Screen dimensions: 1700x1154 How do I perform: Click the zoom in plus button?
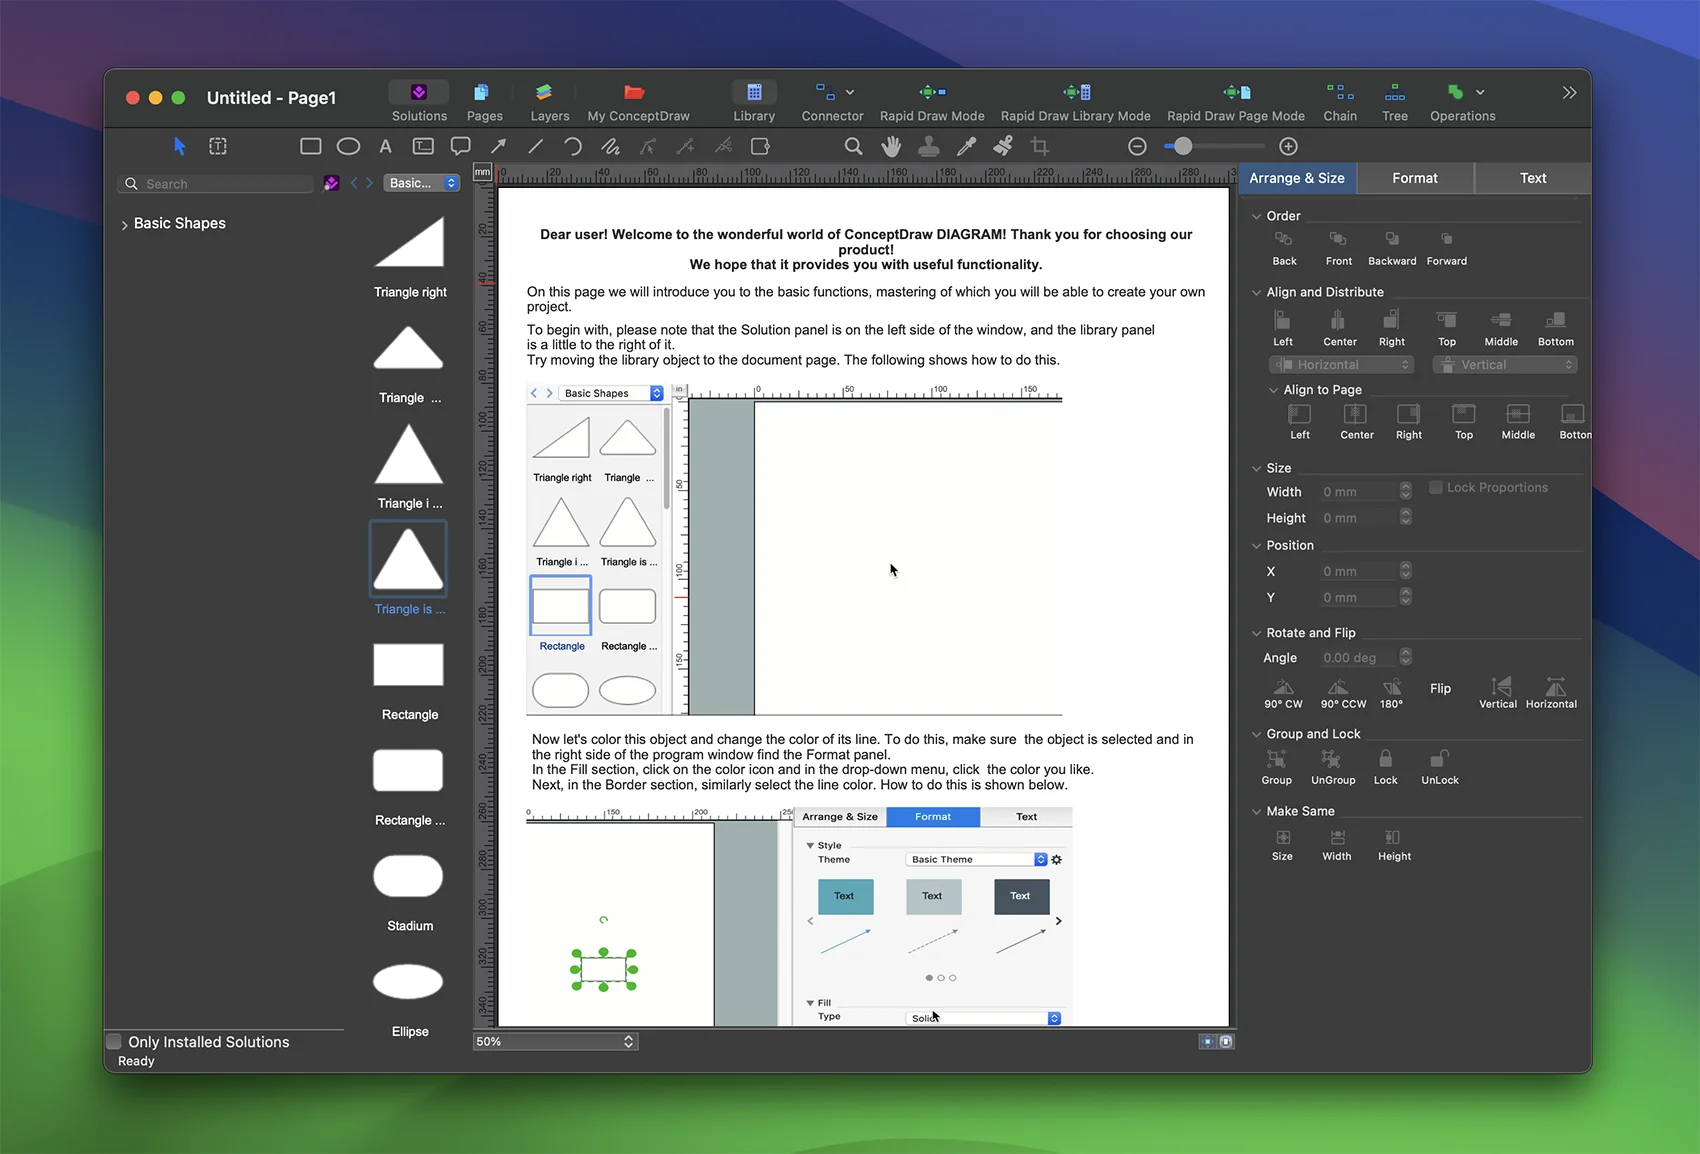click(1289, 146)
